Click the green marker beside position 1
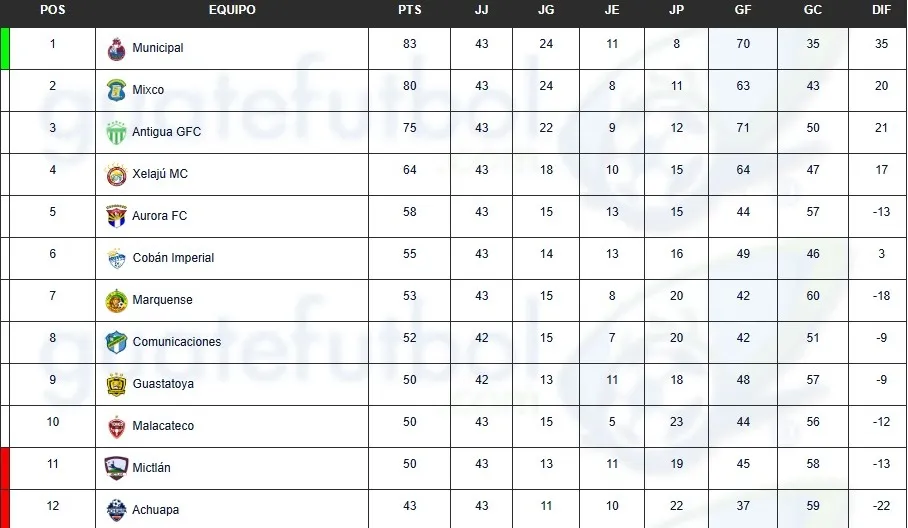Screen dimensions: 908x528 pos(5,48)
